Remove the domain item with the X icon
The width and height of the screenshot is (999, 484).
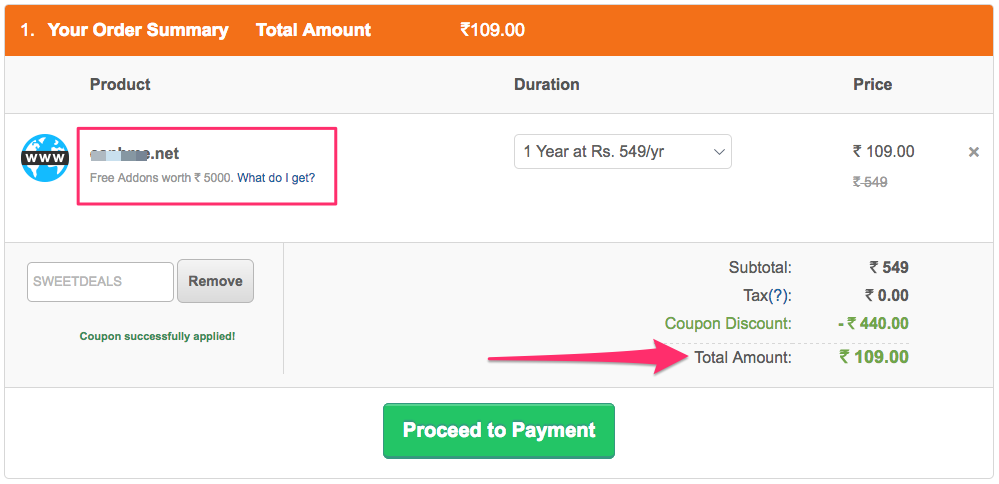974,152
